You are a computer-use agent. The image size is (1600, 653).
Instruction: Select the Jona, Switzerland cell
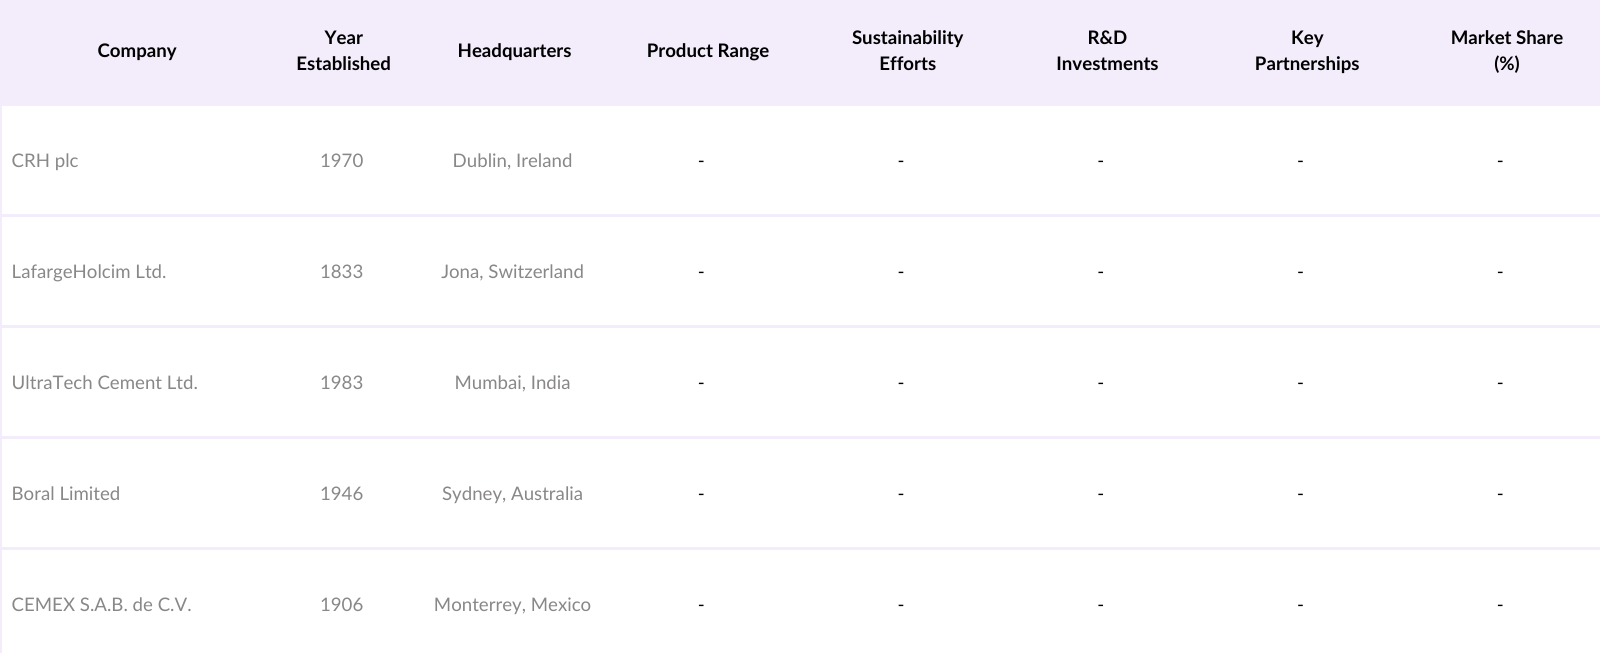point(512,272)
